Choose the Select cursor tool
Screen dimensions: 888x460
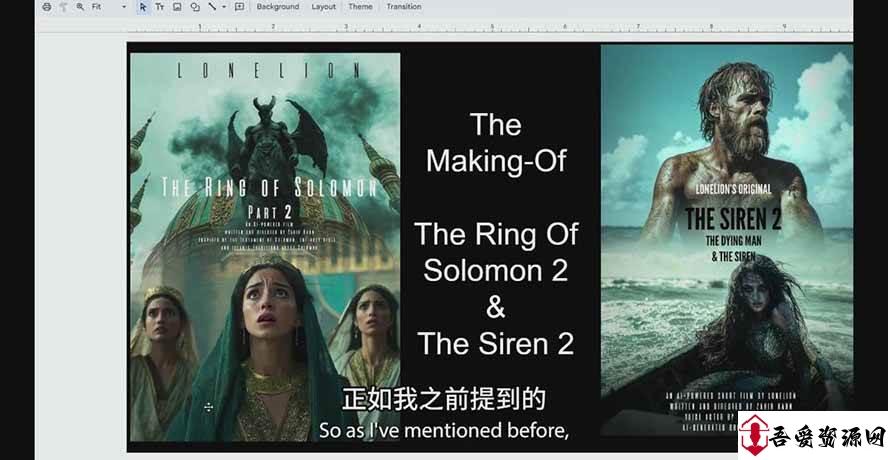pyautogui.click(x=143, y=7)
